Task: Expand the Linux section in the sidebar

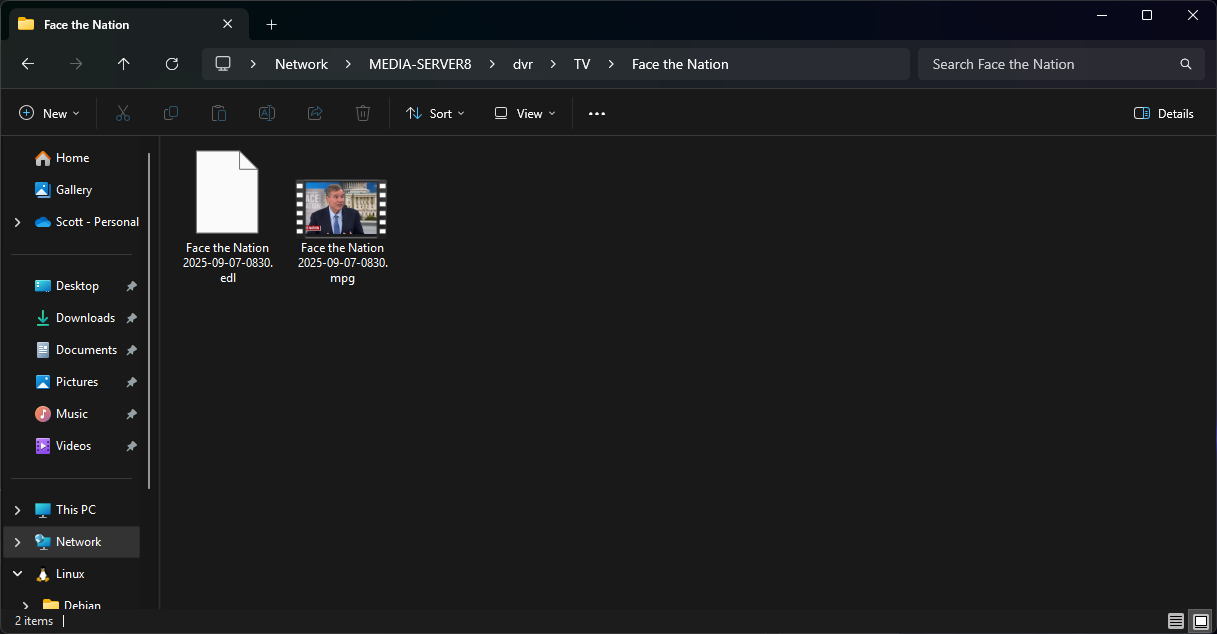Action: click(x=16, y=573)
